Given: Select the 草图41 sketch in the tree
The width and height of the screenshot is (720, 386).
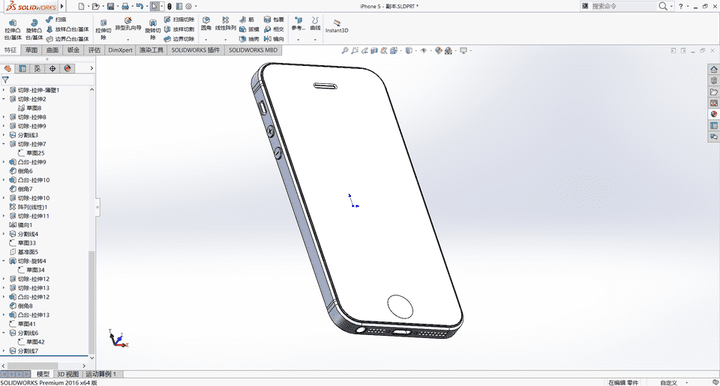Looking at the screenshot, I should [x=22, y=324].
